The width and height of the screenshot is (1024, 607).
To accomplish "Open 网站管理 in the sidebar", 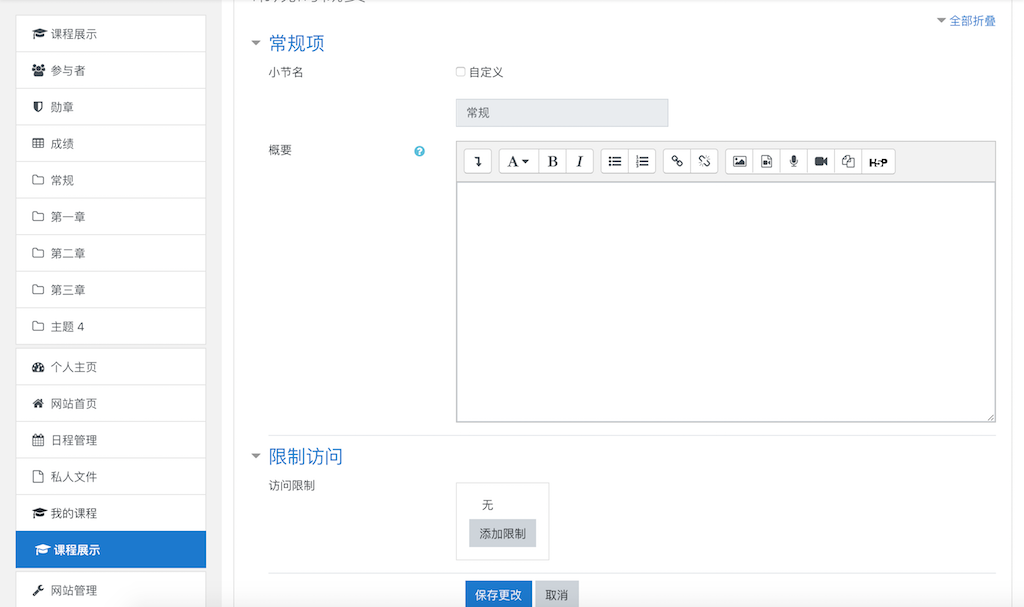I will [110, 590].
